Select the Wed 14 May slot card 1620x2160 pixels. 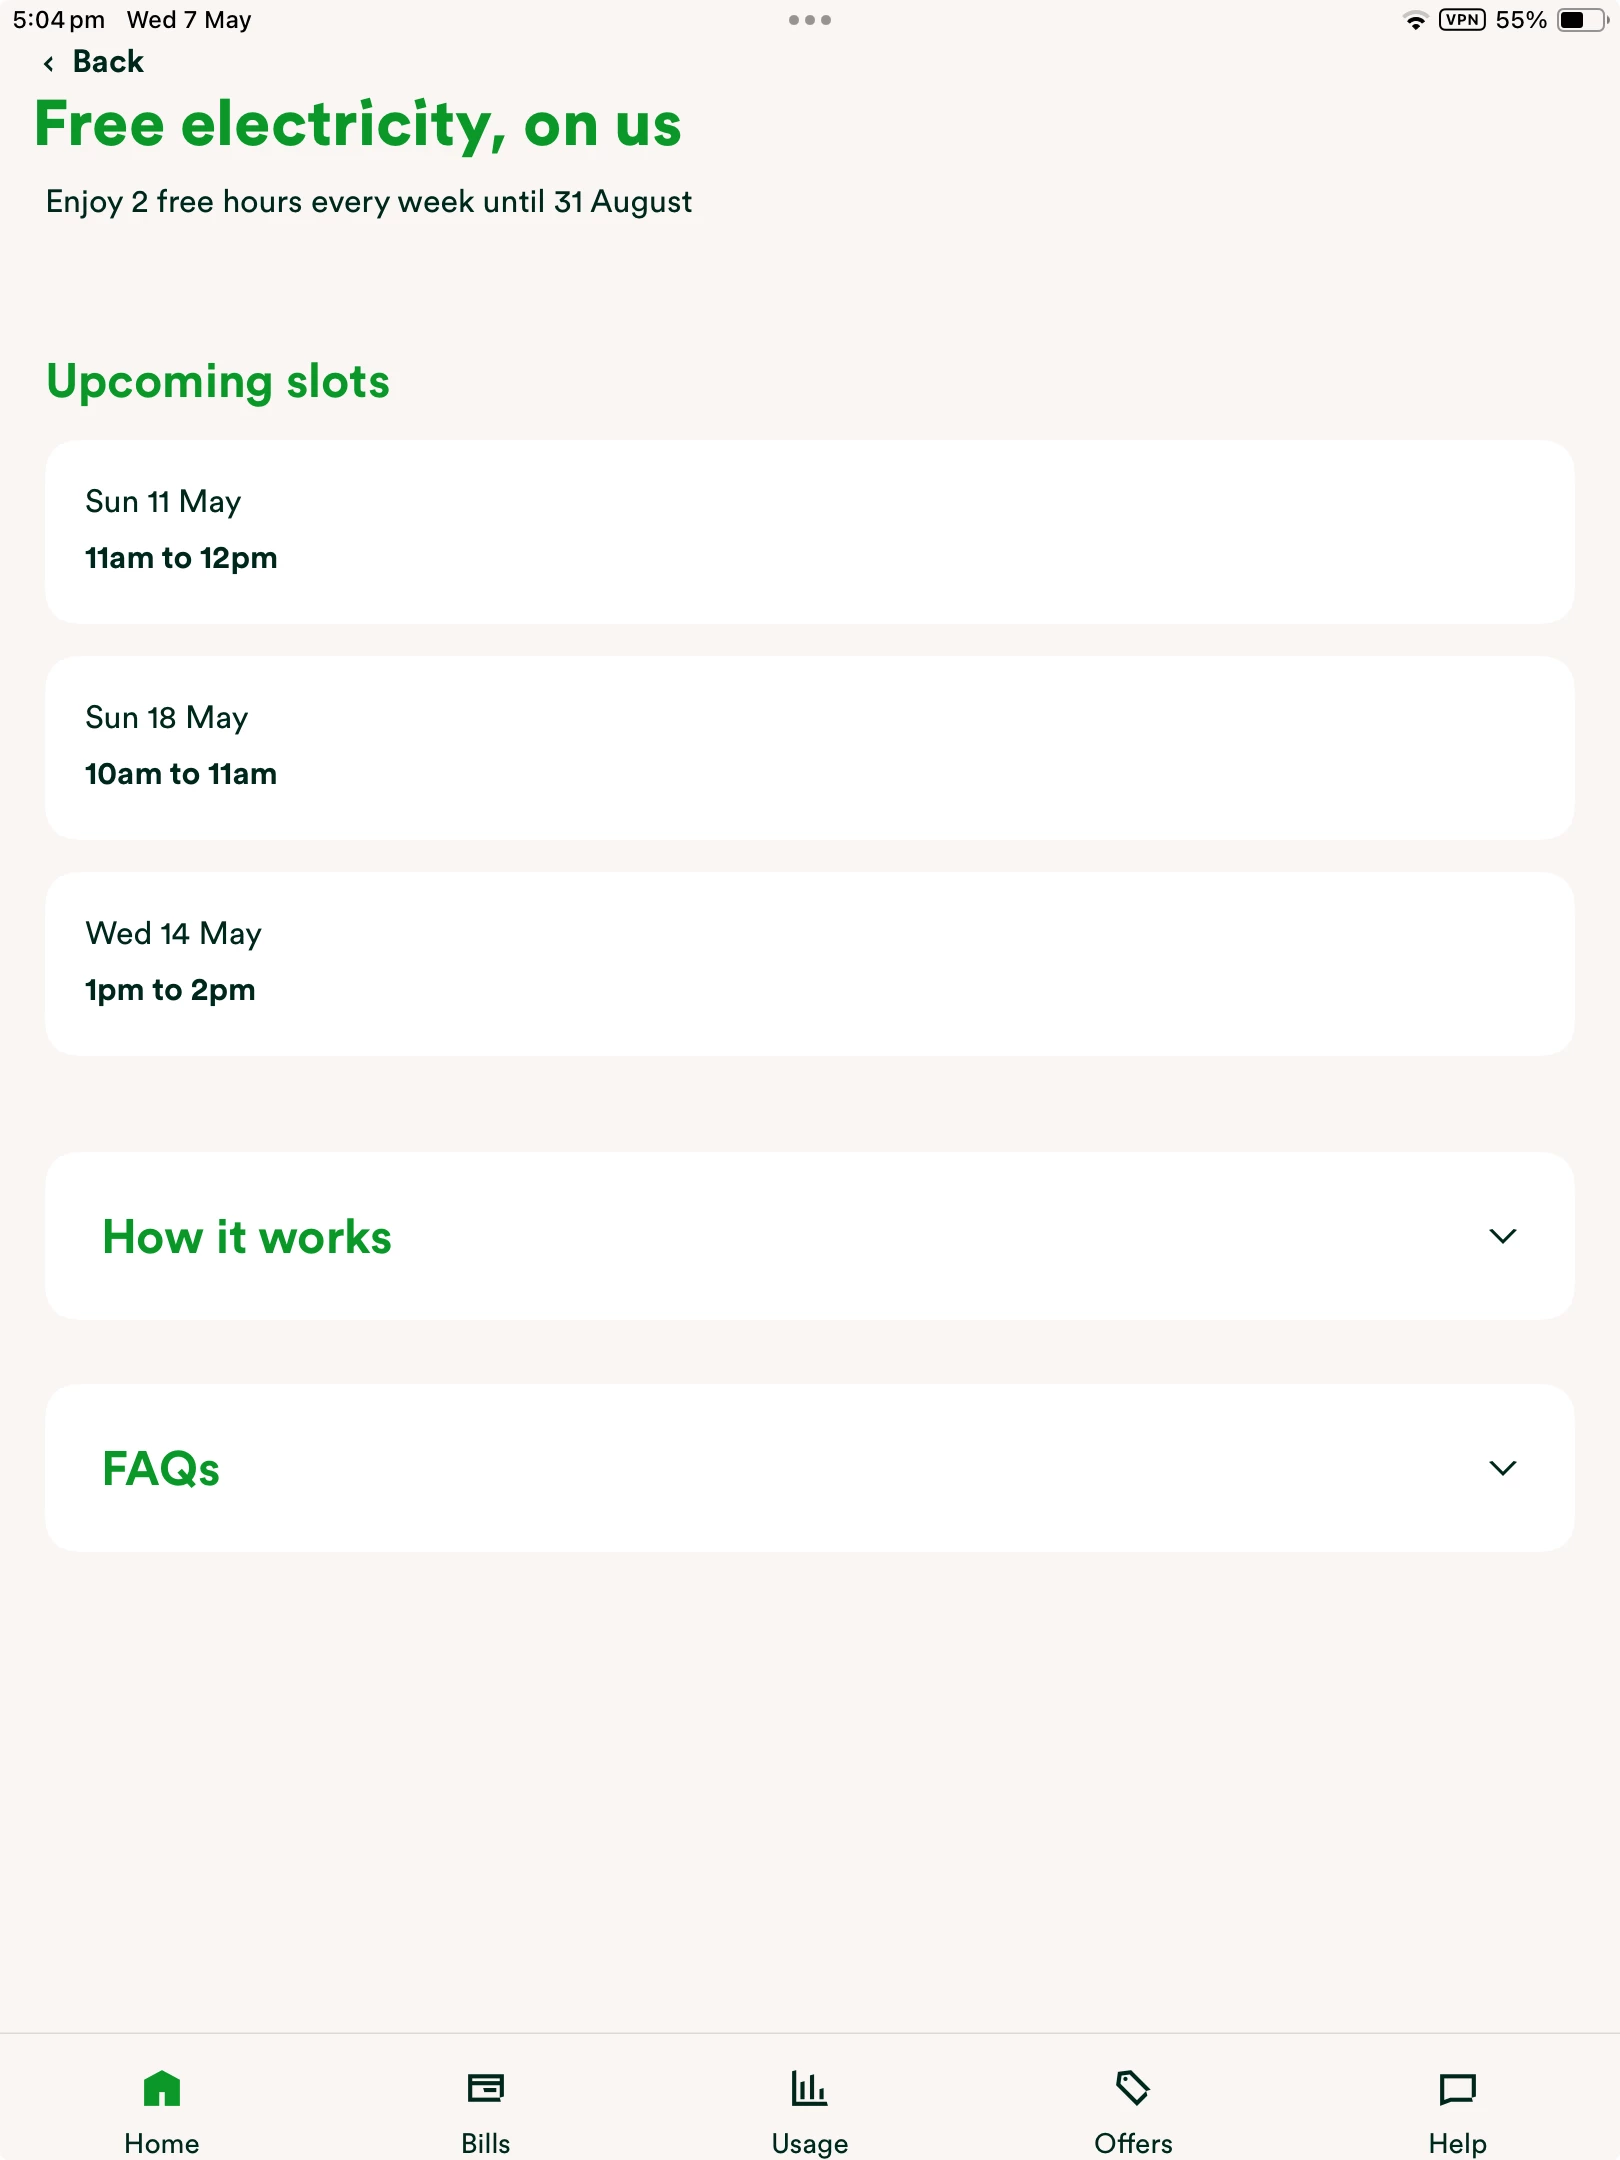click(810, 964)
